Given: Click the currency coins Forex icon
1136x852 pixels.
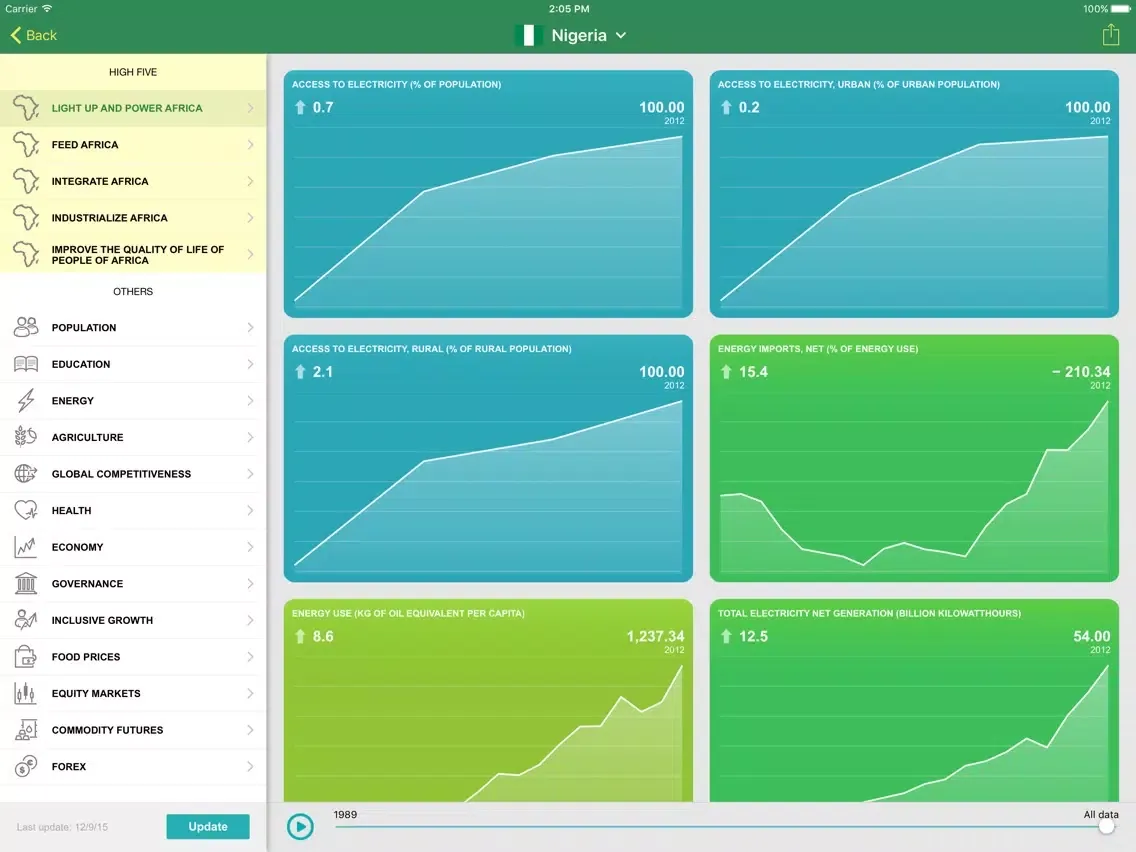Looking at the screenshot, I should (x=26, y=767).
